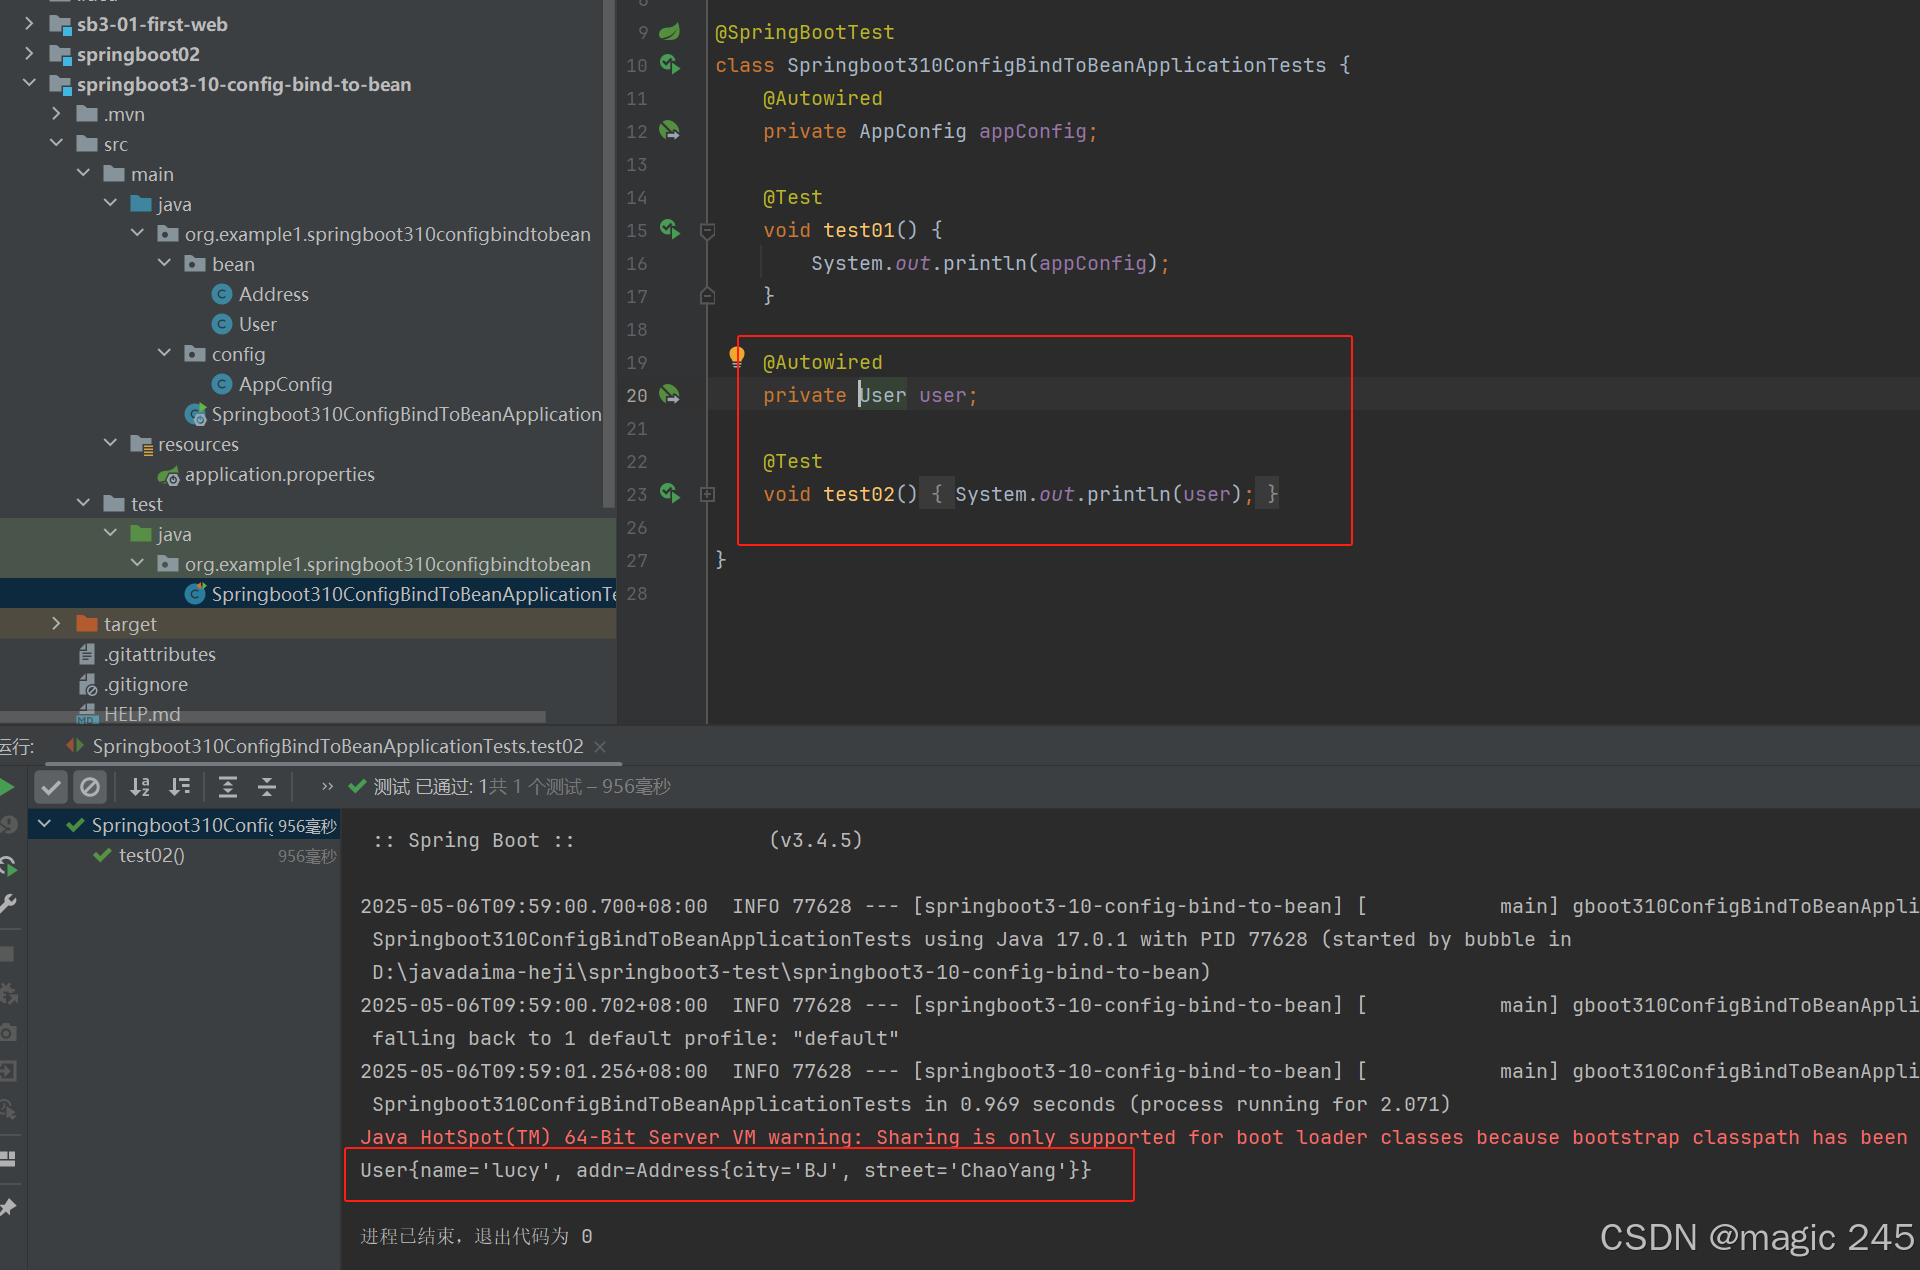Select the Springboot310ConfigBindToBeanApplicationTests.test02 run tab
Screen dimensions: 1920x1270
coord(337,747)
